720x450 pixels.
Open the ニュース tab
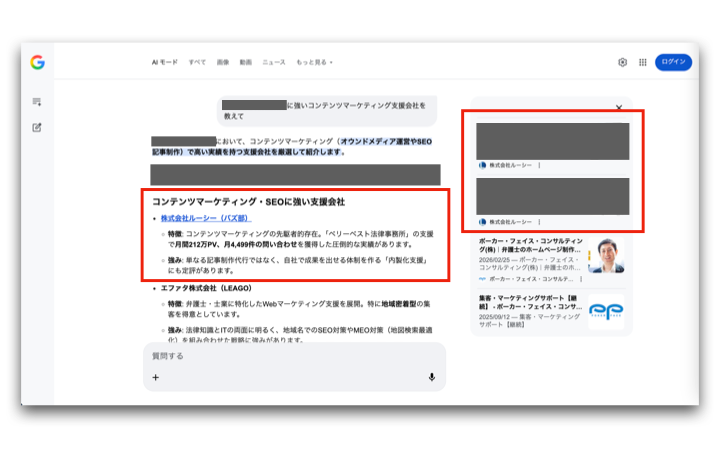coord(273,62)
